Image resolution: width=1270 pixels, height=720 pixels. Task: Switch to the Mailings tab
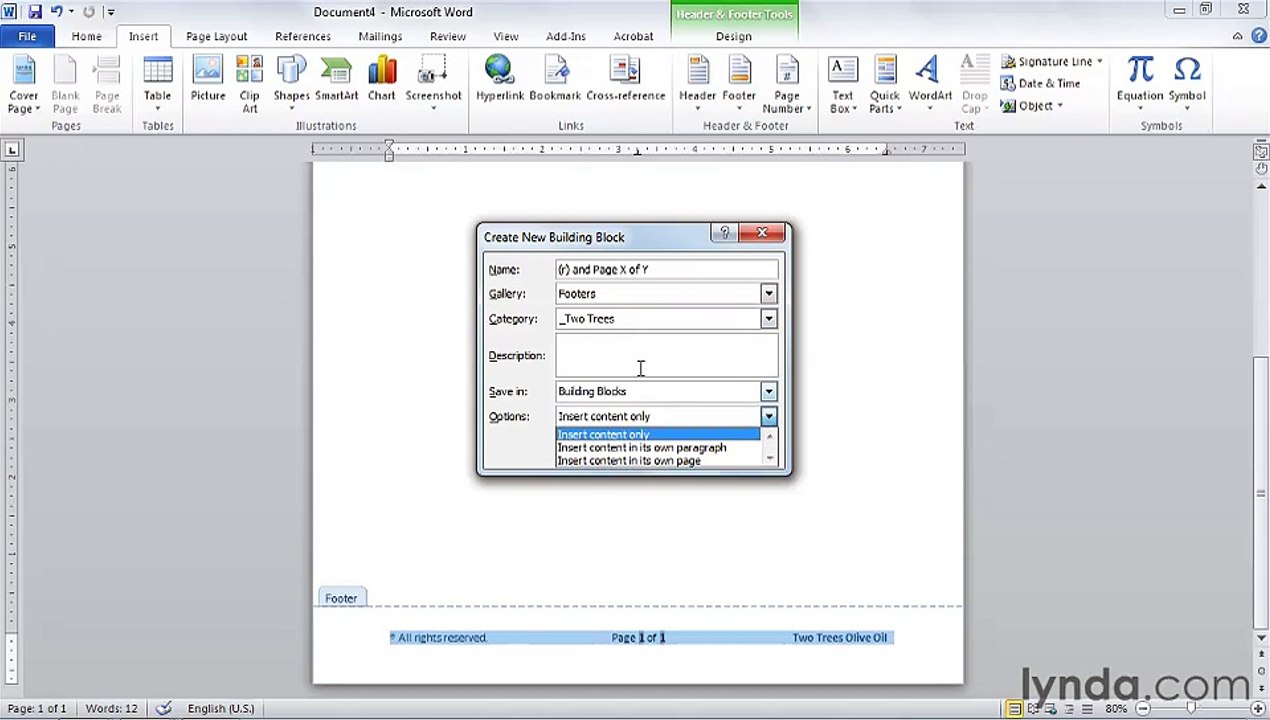[x=380, y=36]
